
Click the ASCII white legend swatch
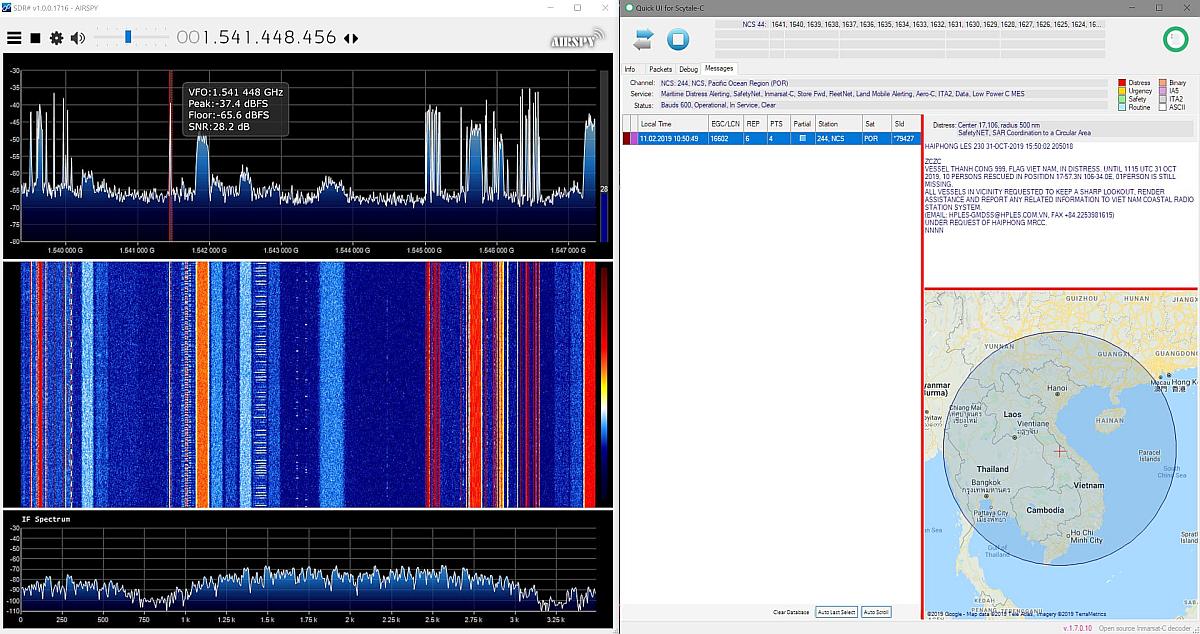[1162, 107]
